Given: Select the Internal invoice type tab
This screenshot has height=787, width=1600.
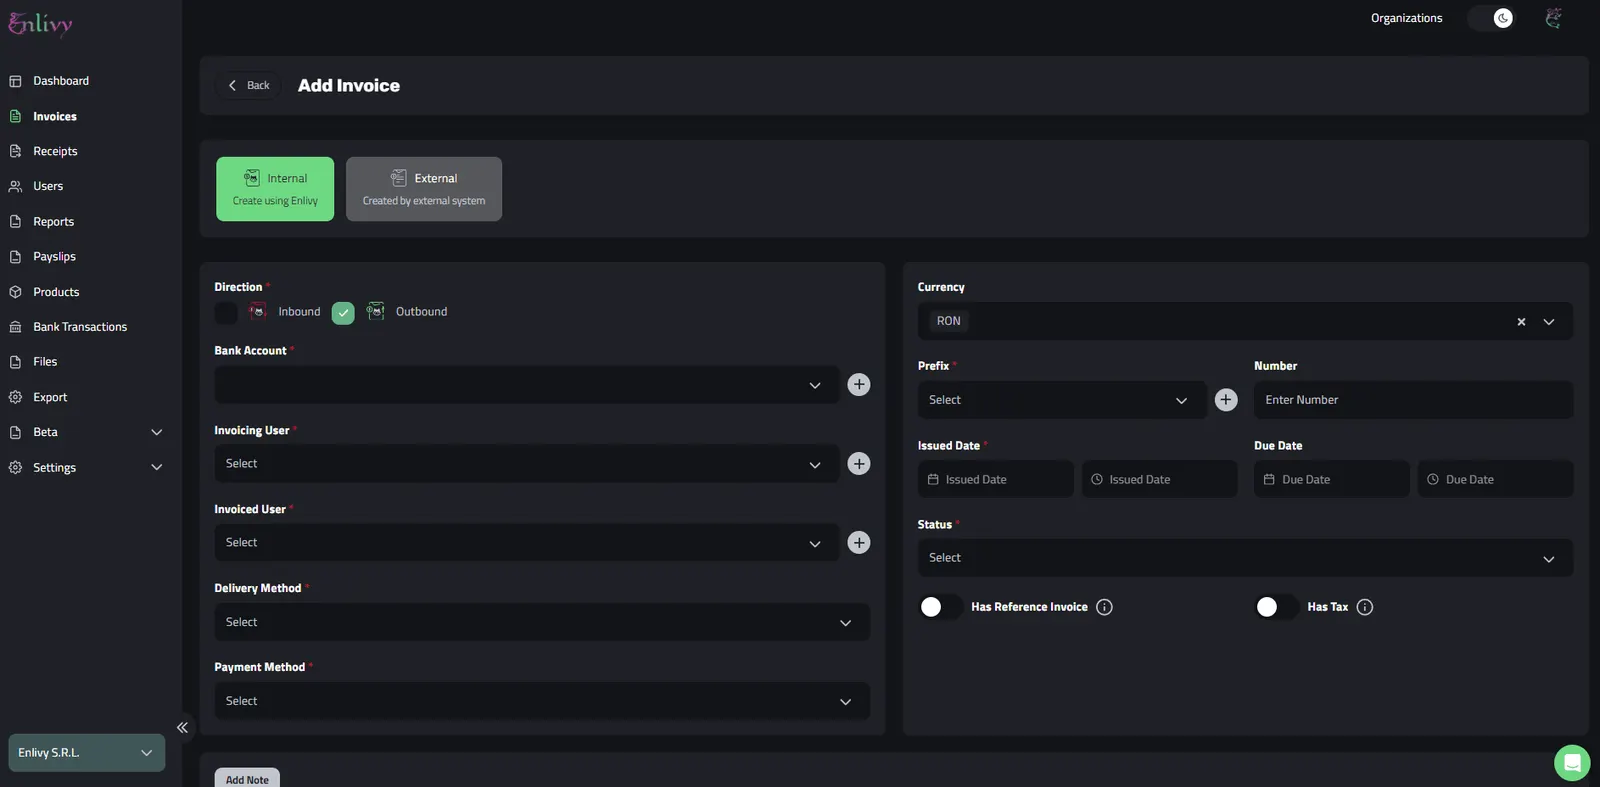Looking at the screenshot, I should pos(275,189).
